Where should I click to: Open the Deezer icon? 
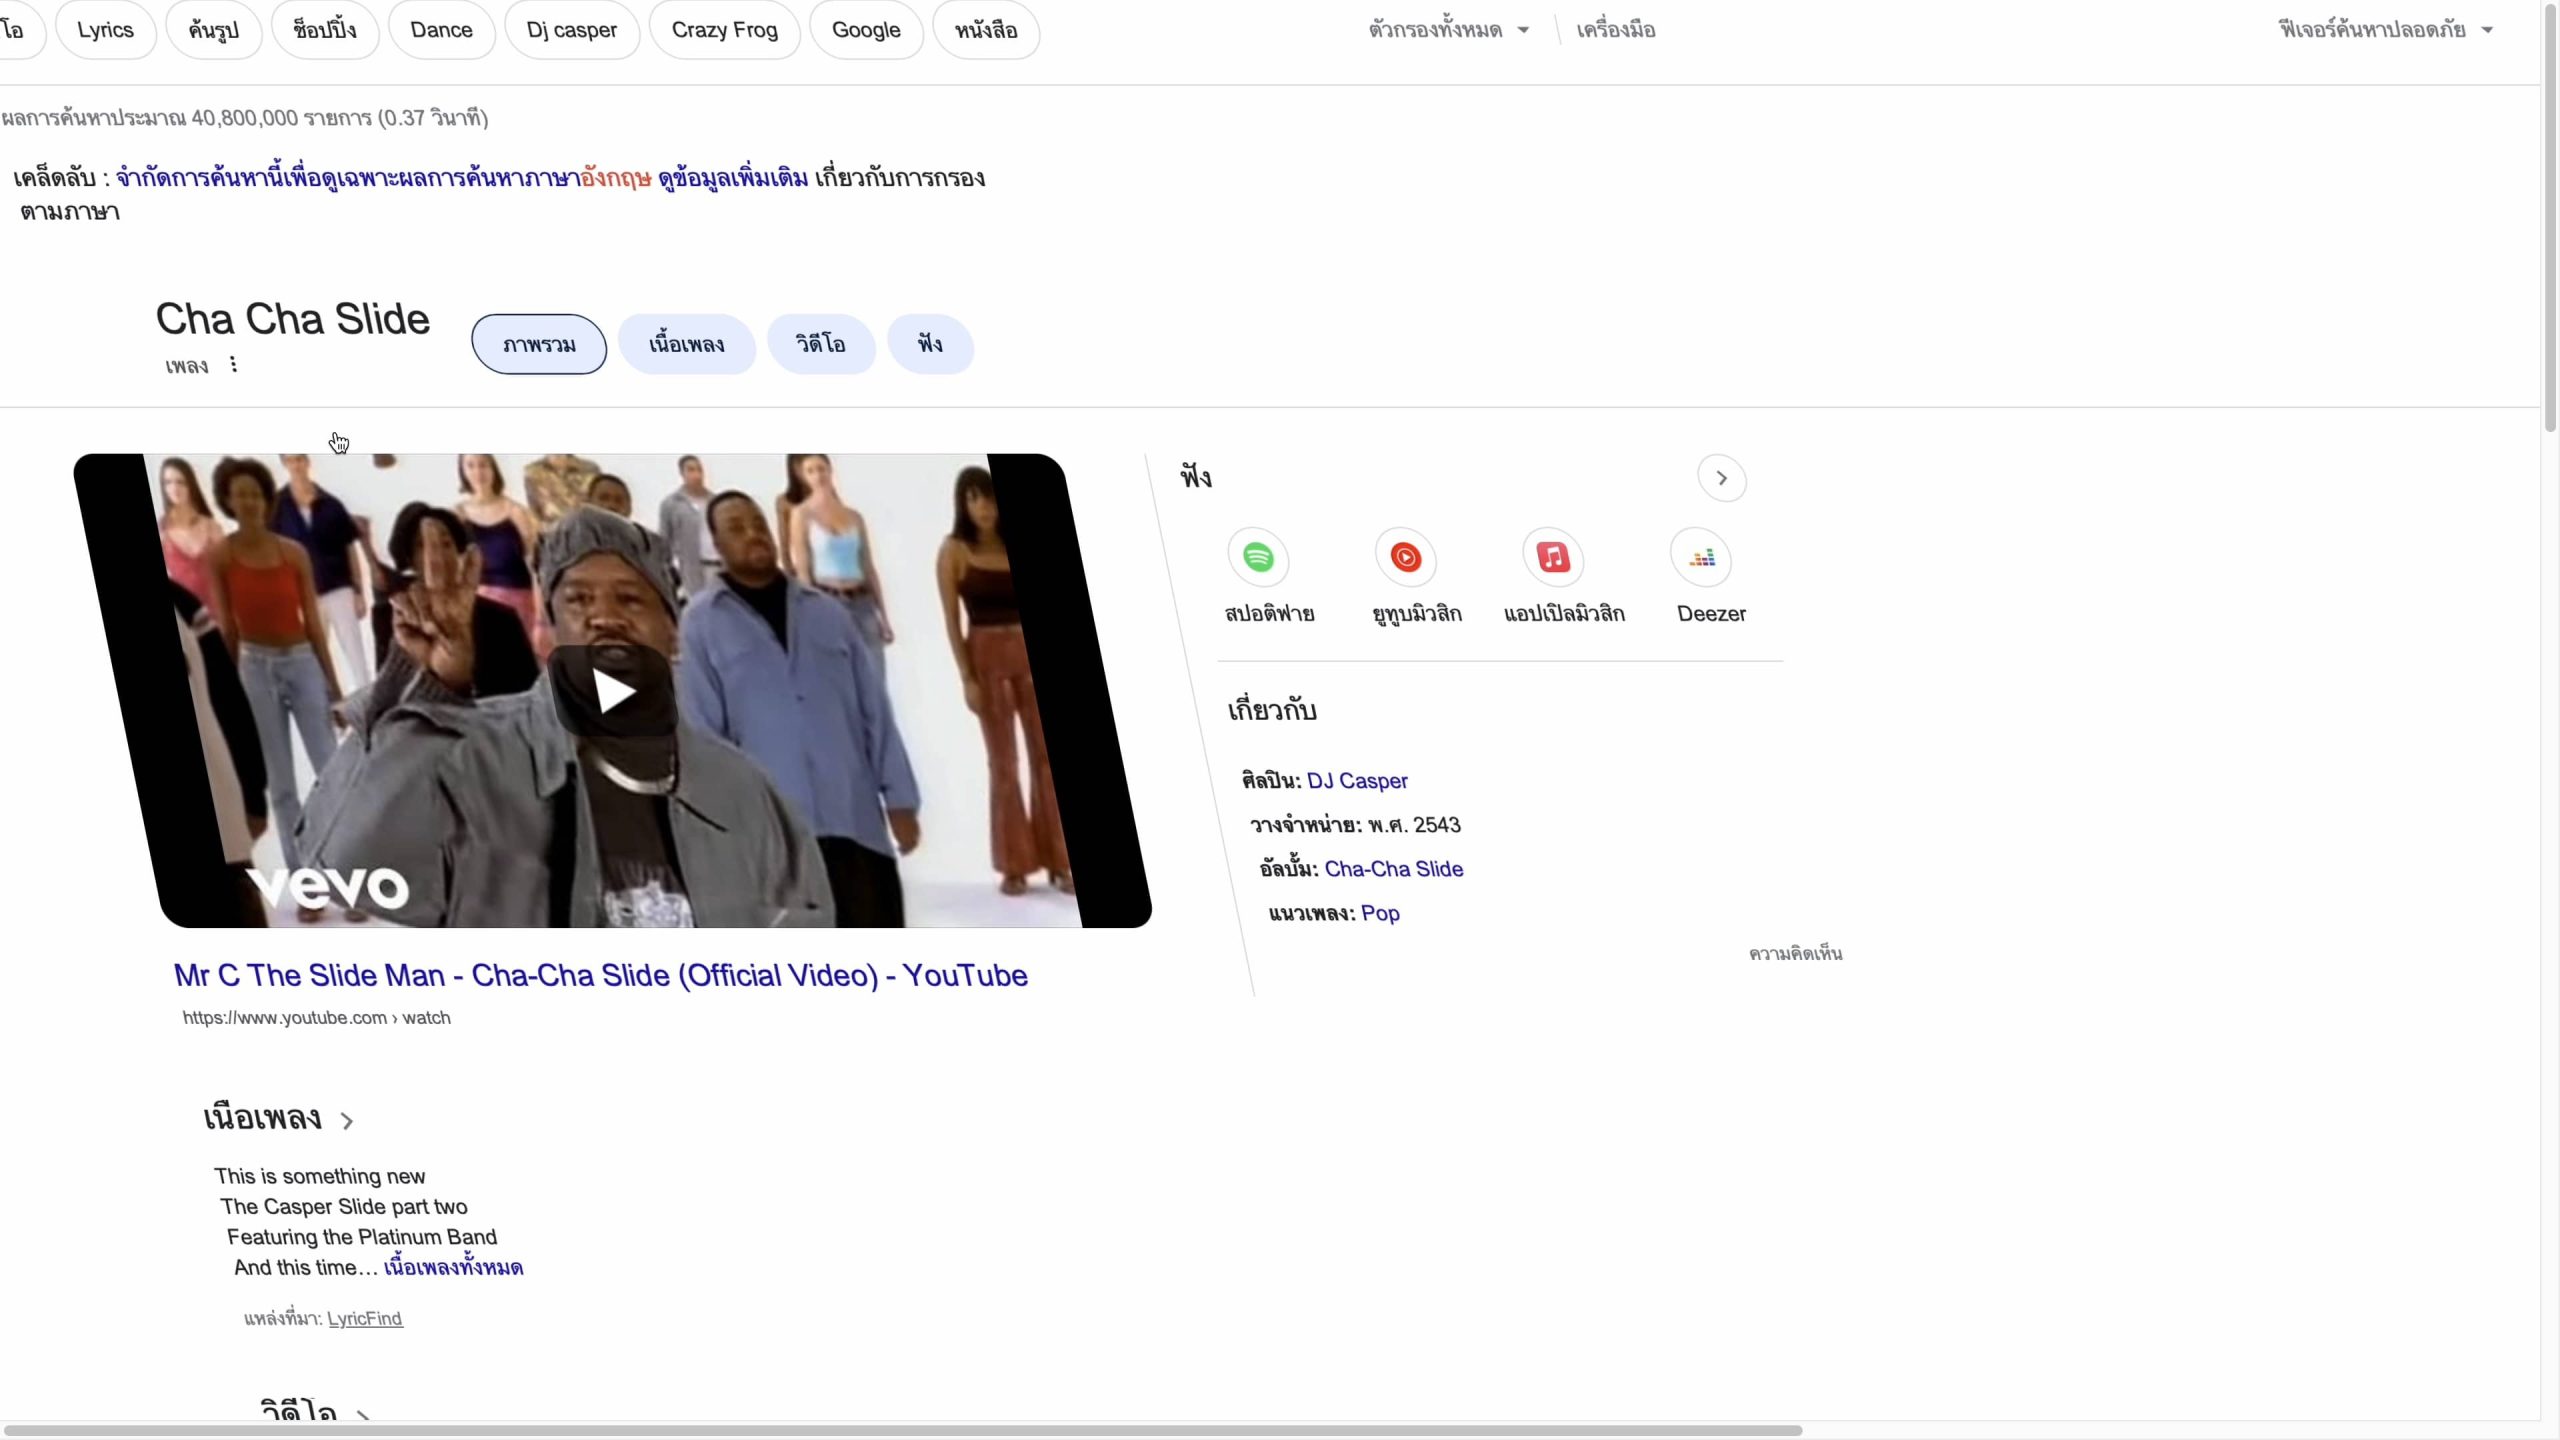1700,558
